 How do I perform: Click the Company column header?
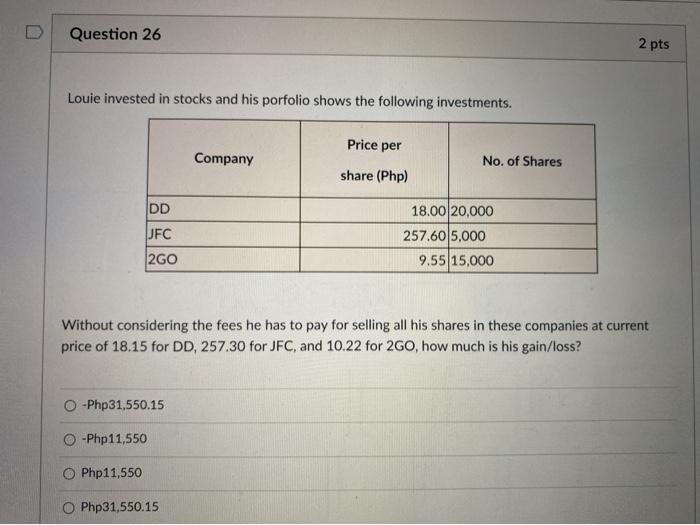click(224, 158)
